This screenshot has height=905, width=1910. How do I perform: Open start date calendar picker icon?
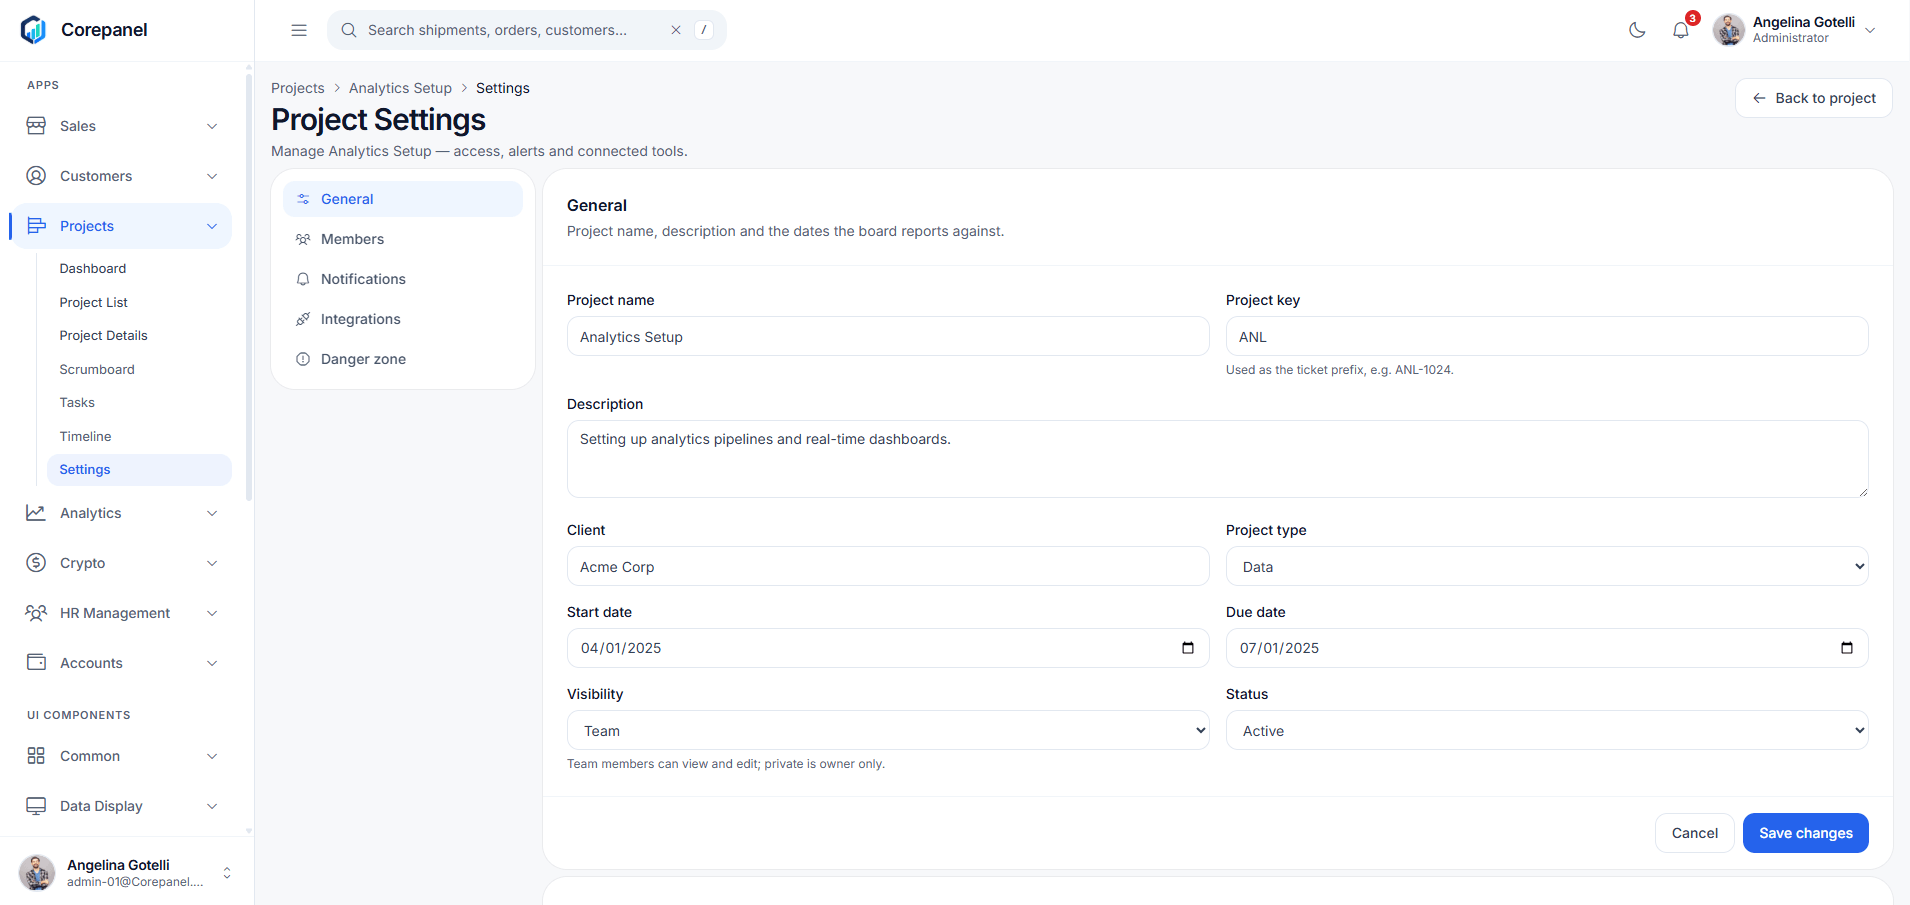pos(1188,648)
